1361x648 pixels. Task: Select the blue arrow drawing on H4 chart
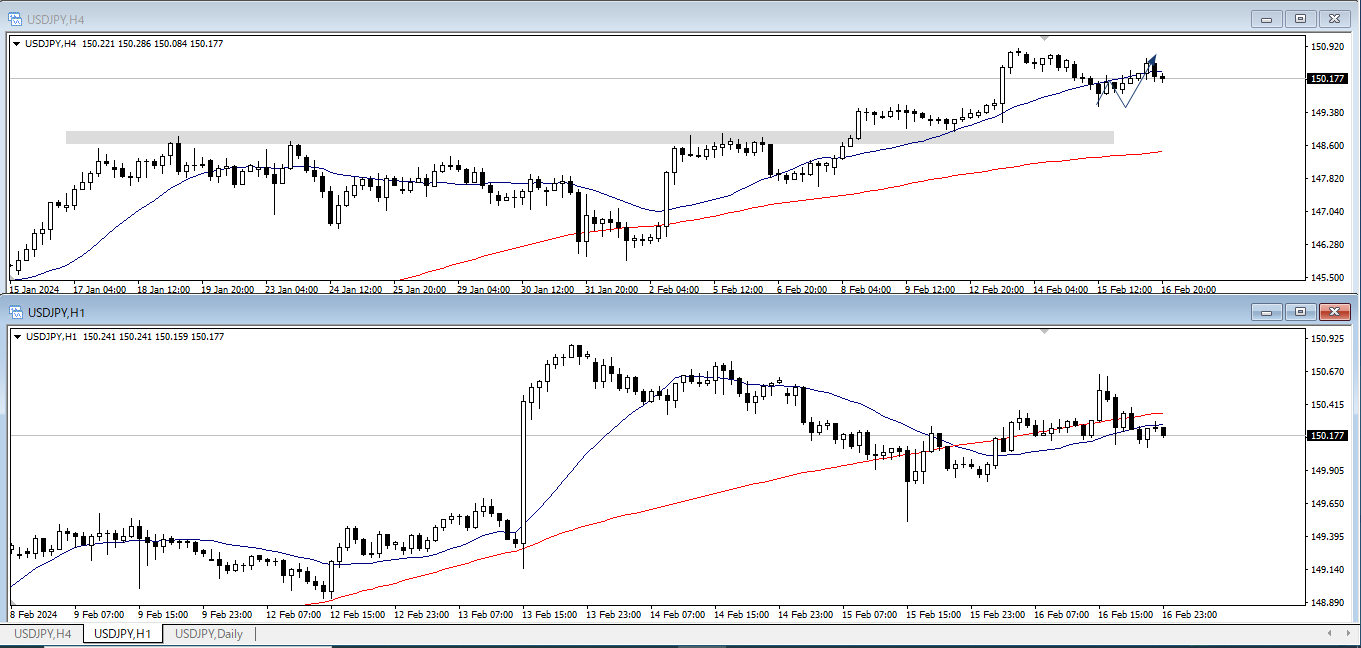click(x=1151, y=59)
